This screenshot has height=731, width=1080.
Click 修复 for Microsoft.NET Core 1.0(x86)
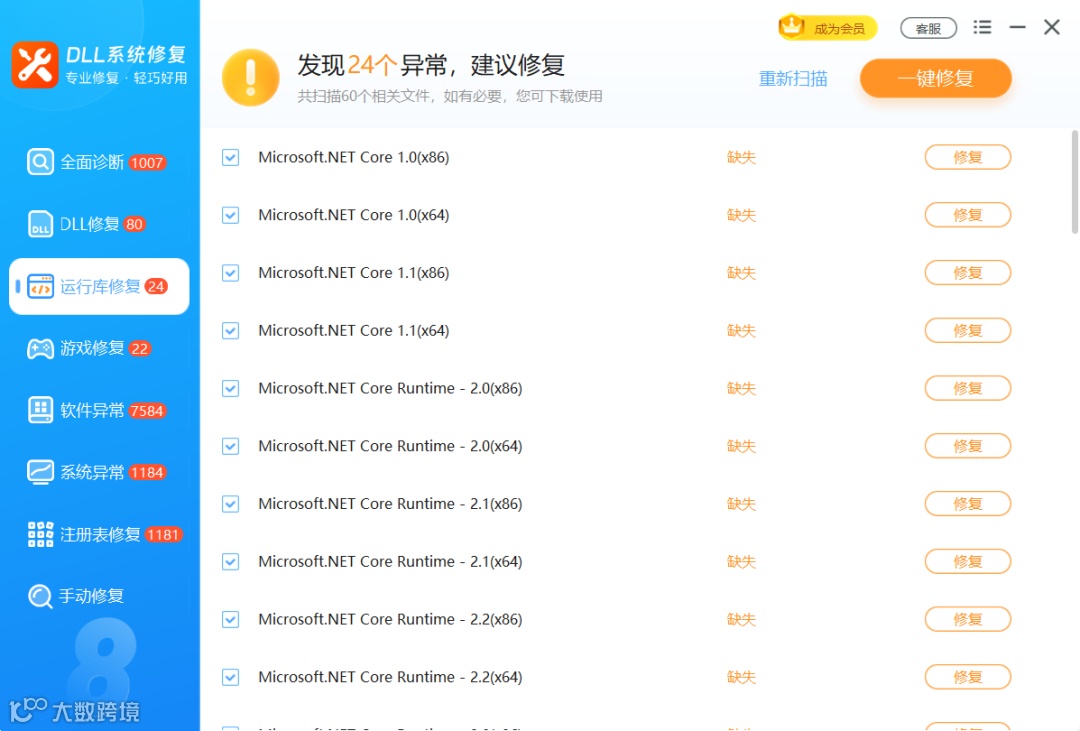[968, 157]
